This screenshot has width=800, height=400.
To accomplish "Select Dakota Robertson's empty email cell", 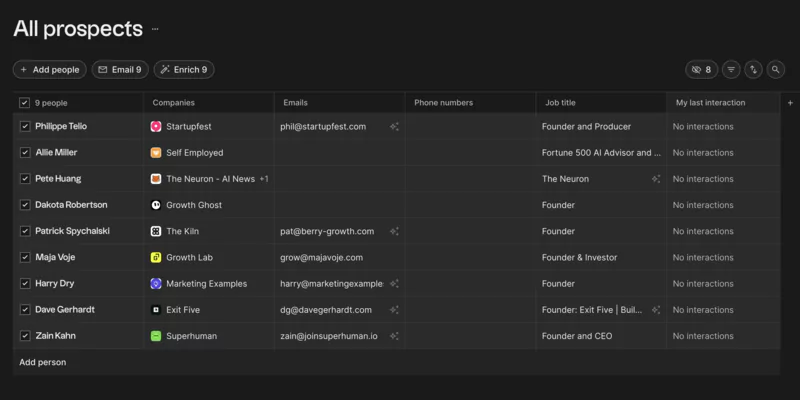I will [x=340, y=205].
